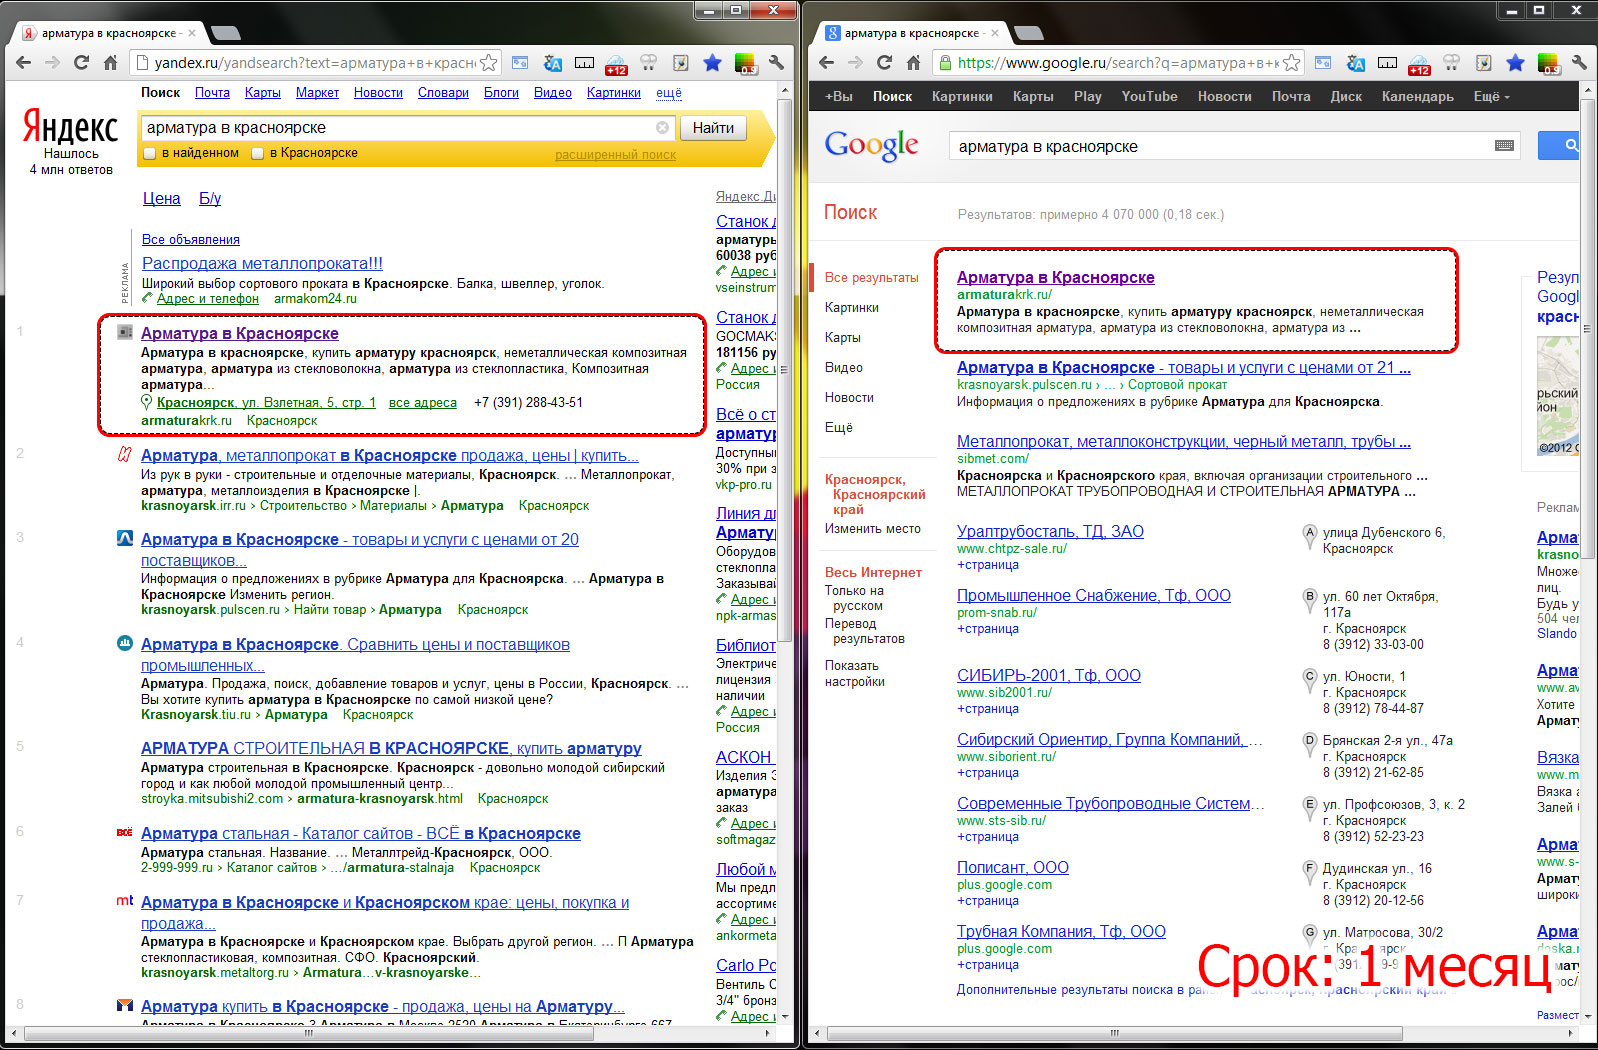1598x1050 pixels.
Task: Open the note-with-pencil extension in the Google window
Action: [x=1484, y=63]
